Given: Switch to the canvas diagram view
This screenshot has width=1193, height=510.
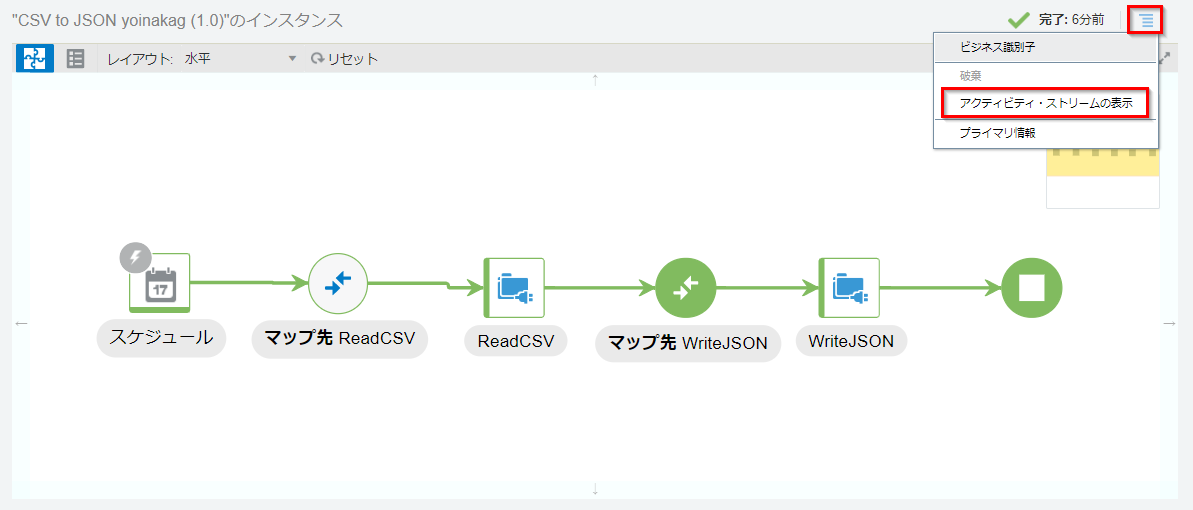Looking at the screenshot, I should (x=35, y=59).
